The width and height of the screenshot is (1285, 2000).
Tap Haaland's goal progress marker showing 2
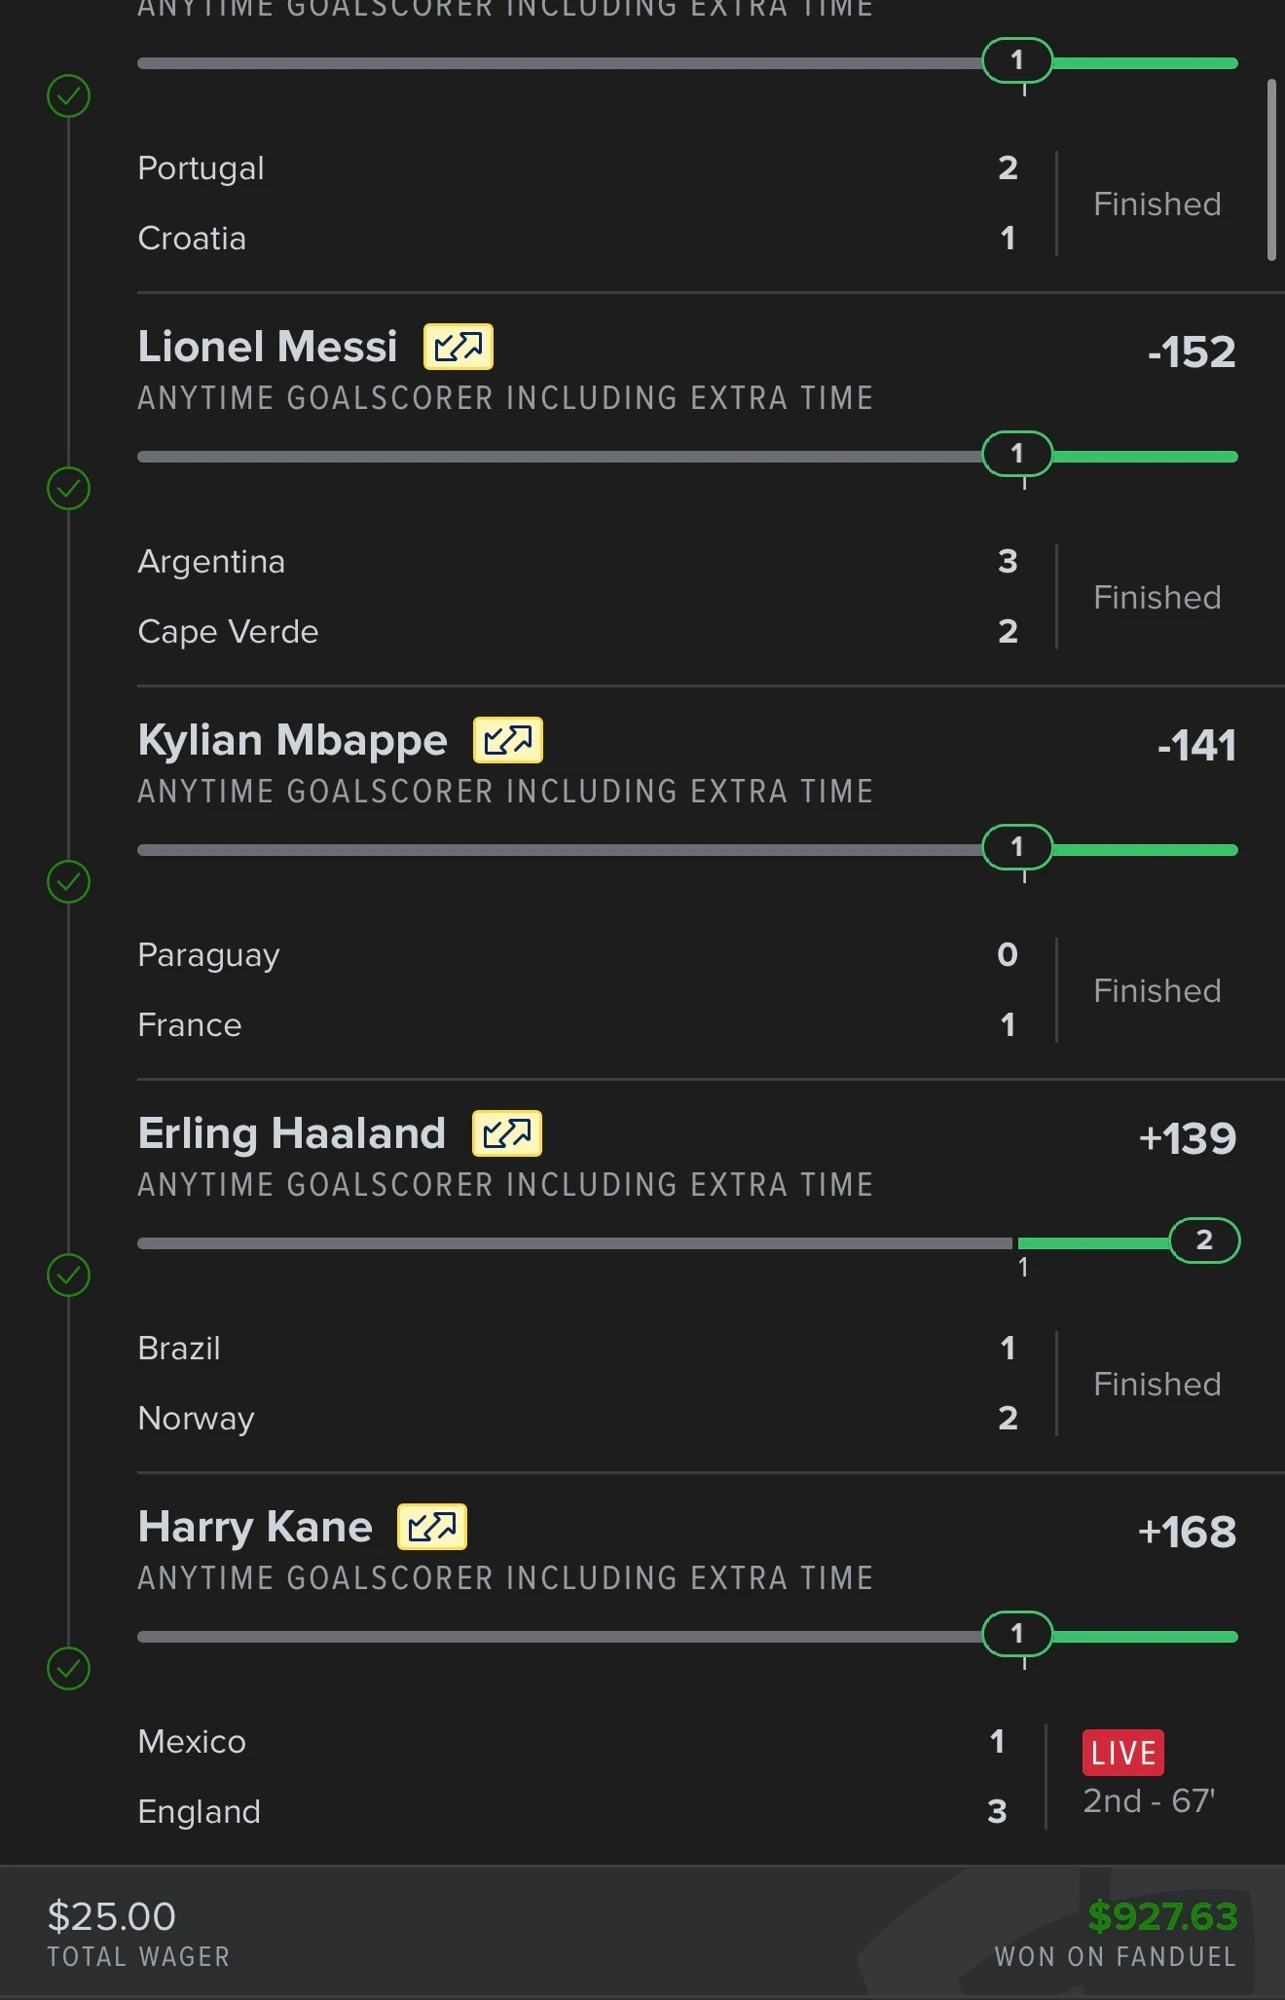coord(1204,1240)
